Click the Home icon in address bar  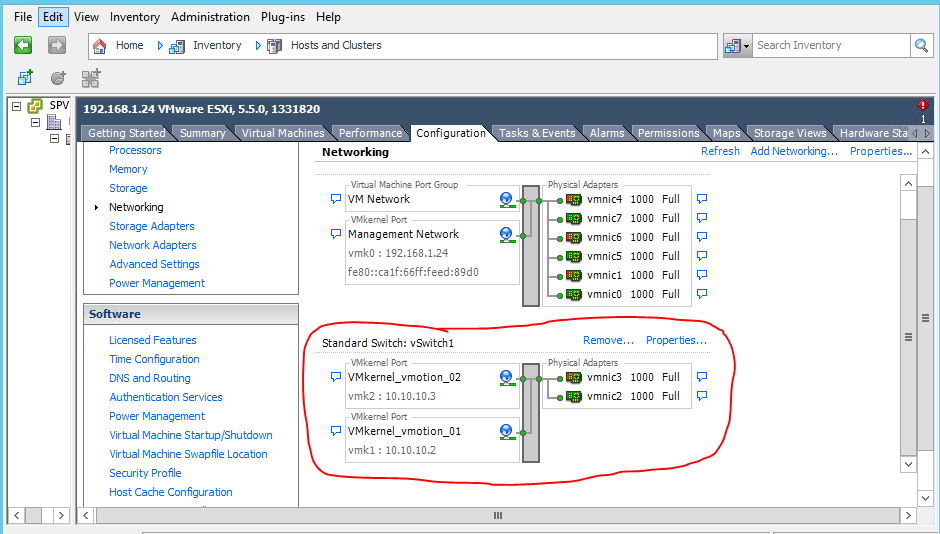(x=100, y=46)
